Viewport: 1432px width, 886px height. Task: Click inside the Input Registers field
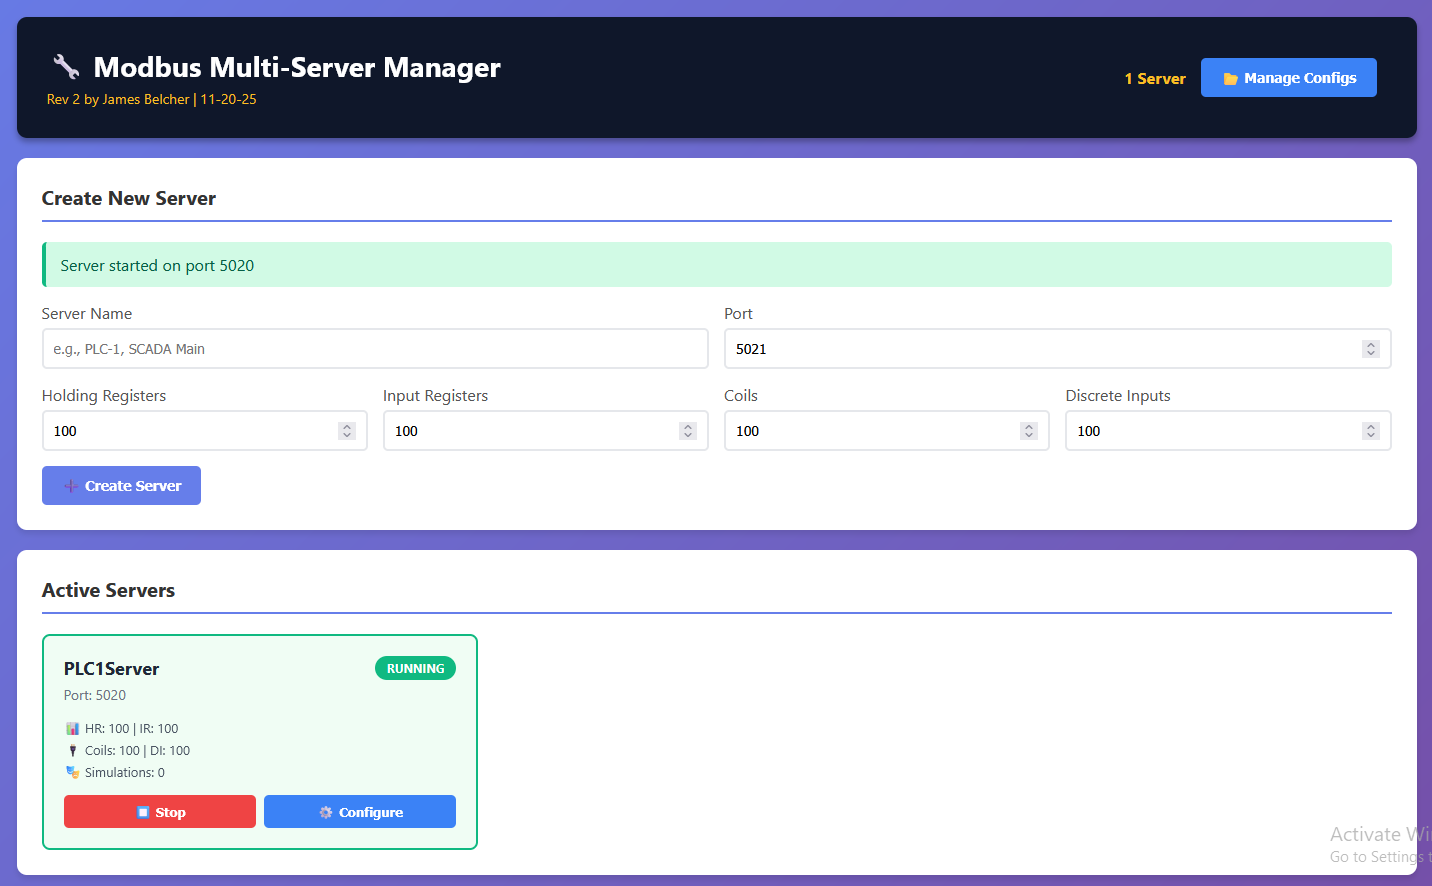545,431
